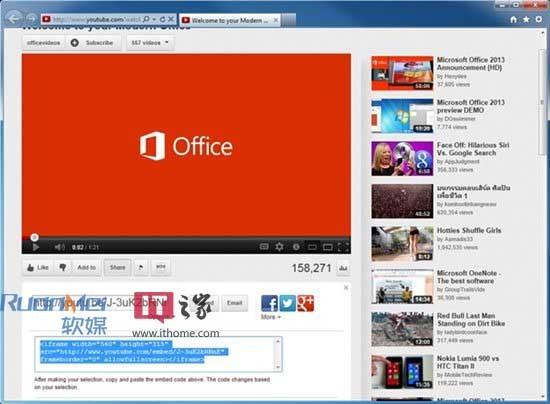Open Favorites star icon
Image resolution: width=550 pixels, height=404 pixels.
pos(526,20)
